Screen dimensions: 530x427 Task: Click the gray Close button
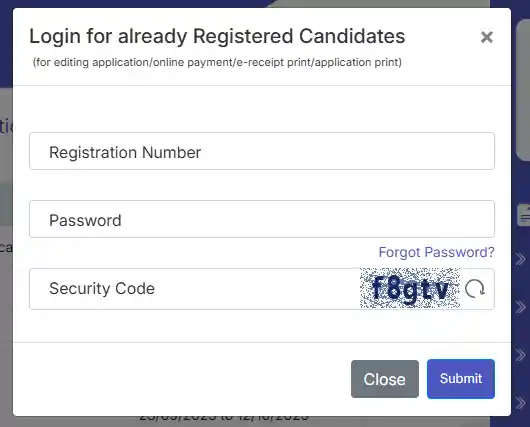tap(385, 379)
